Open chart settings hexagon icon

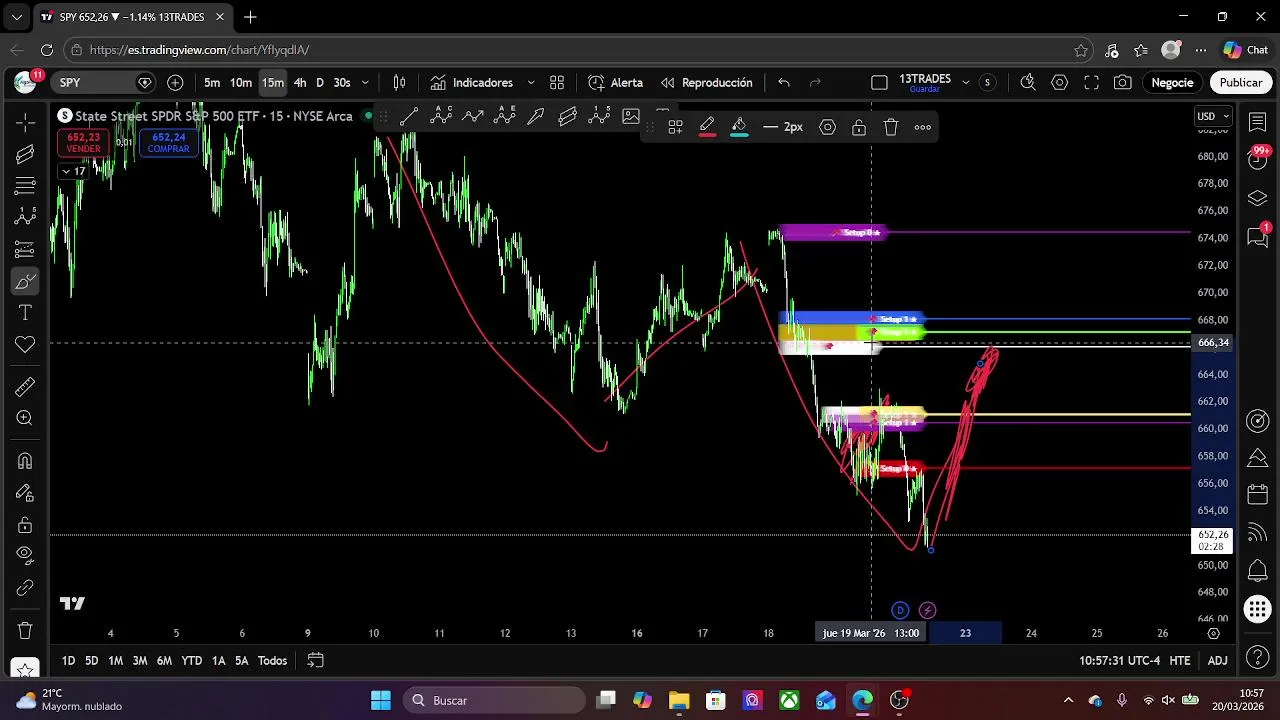pos(1060,83)
